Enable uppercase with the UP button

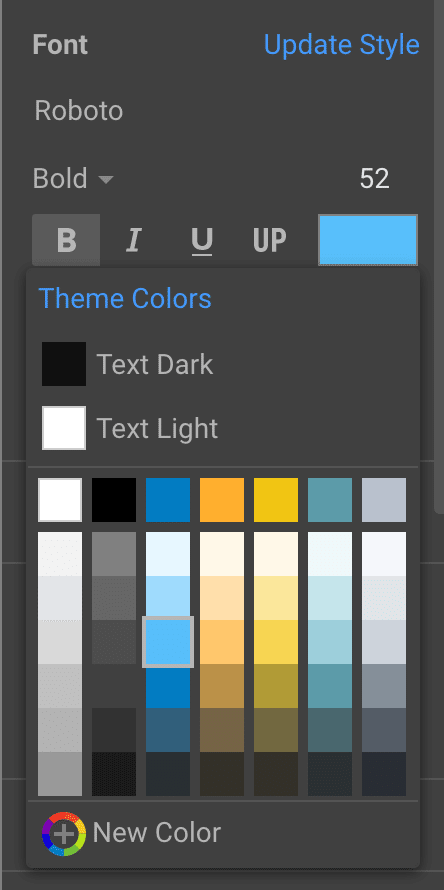click(270, 240)
